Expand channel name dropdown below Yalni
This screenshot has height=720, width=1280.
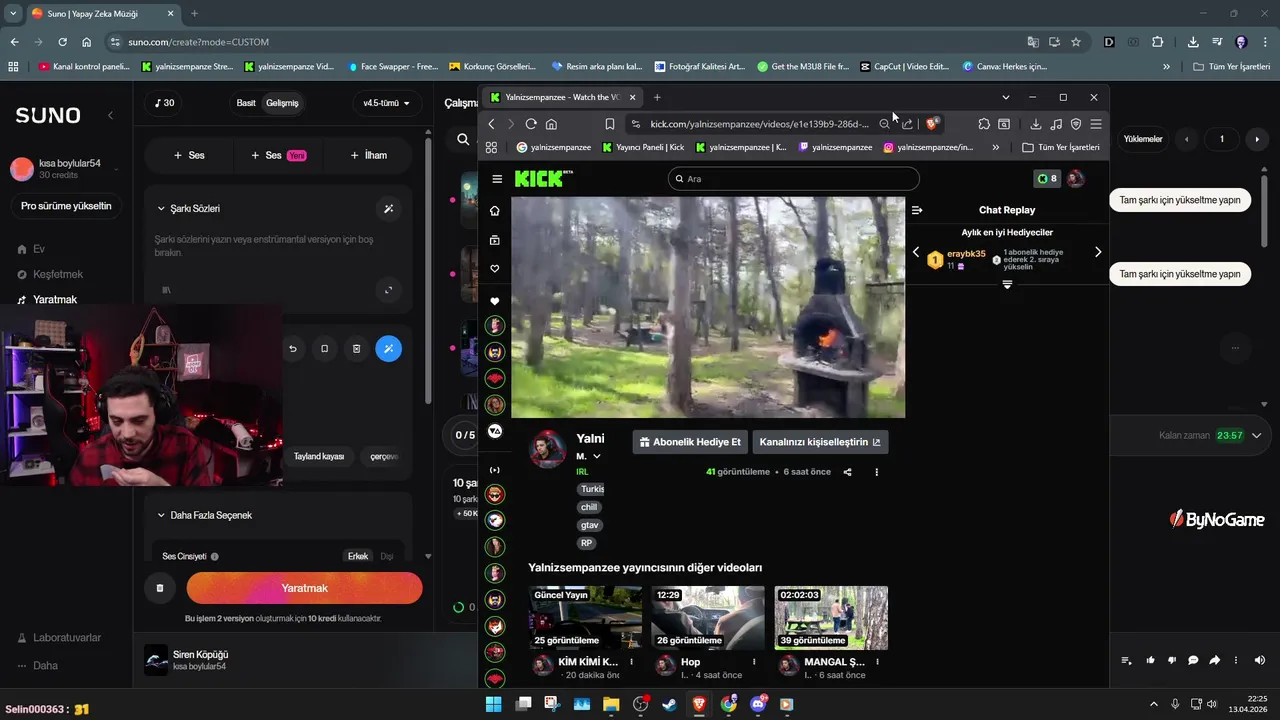click(x=597, y=457)
